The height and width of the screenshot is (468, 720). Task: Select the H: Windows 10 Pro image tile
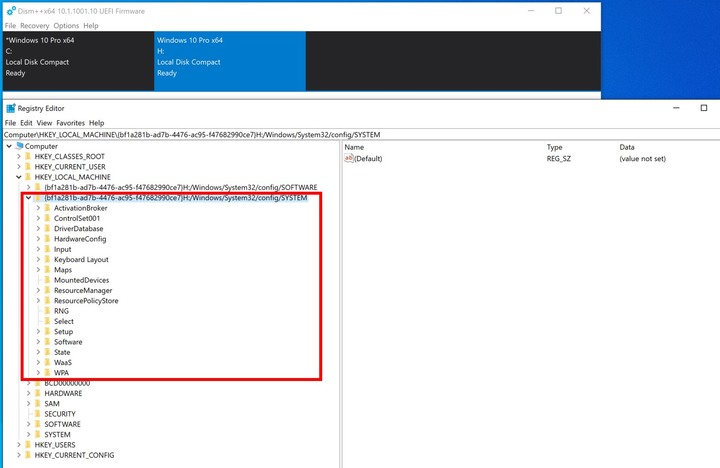tap(230, 61)
